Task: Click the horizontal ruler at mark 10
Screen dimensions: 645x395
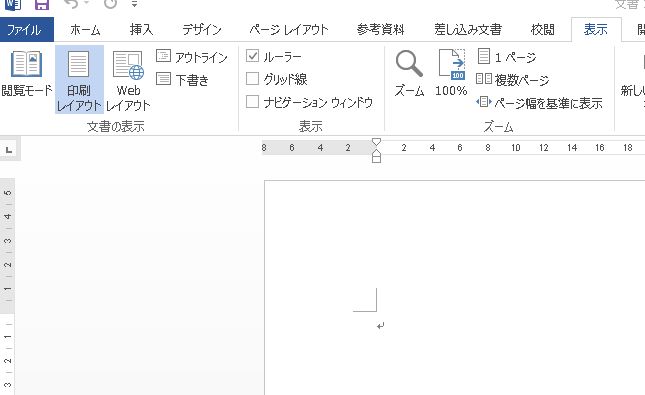Action: coord(516,148)
